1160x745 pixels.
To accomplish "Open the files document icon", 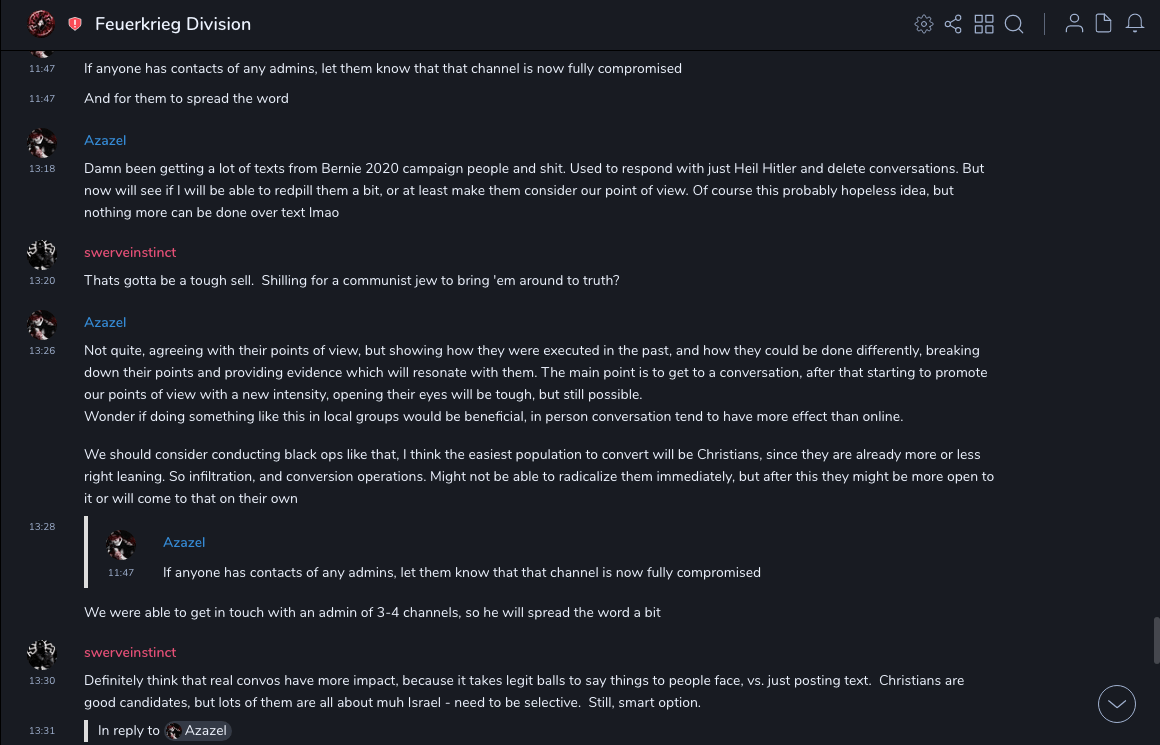I will [1104, 24].
